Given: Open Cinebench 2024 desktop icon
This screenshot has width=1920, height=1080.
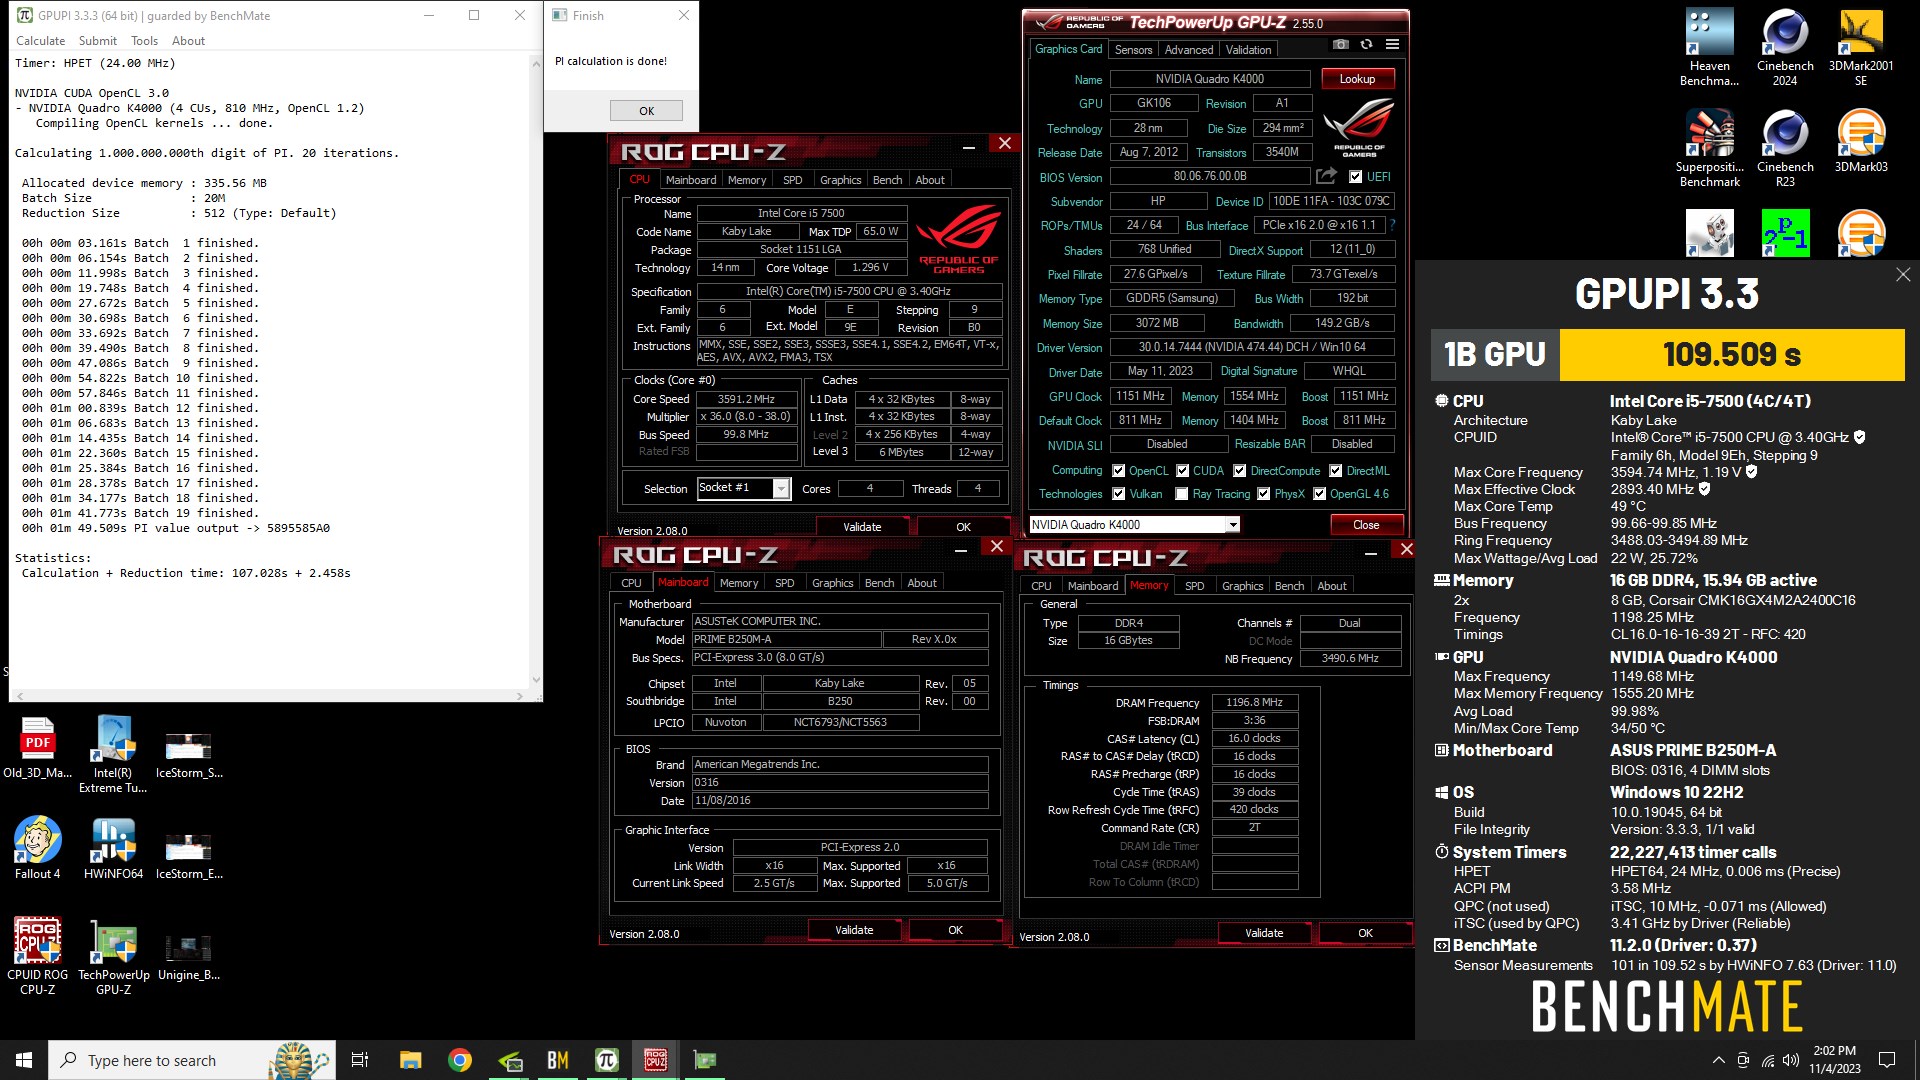Looking at the screenshot, I should (1785, 47).
